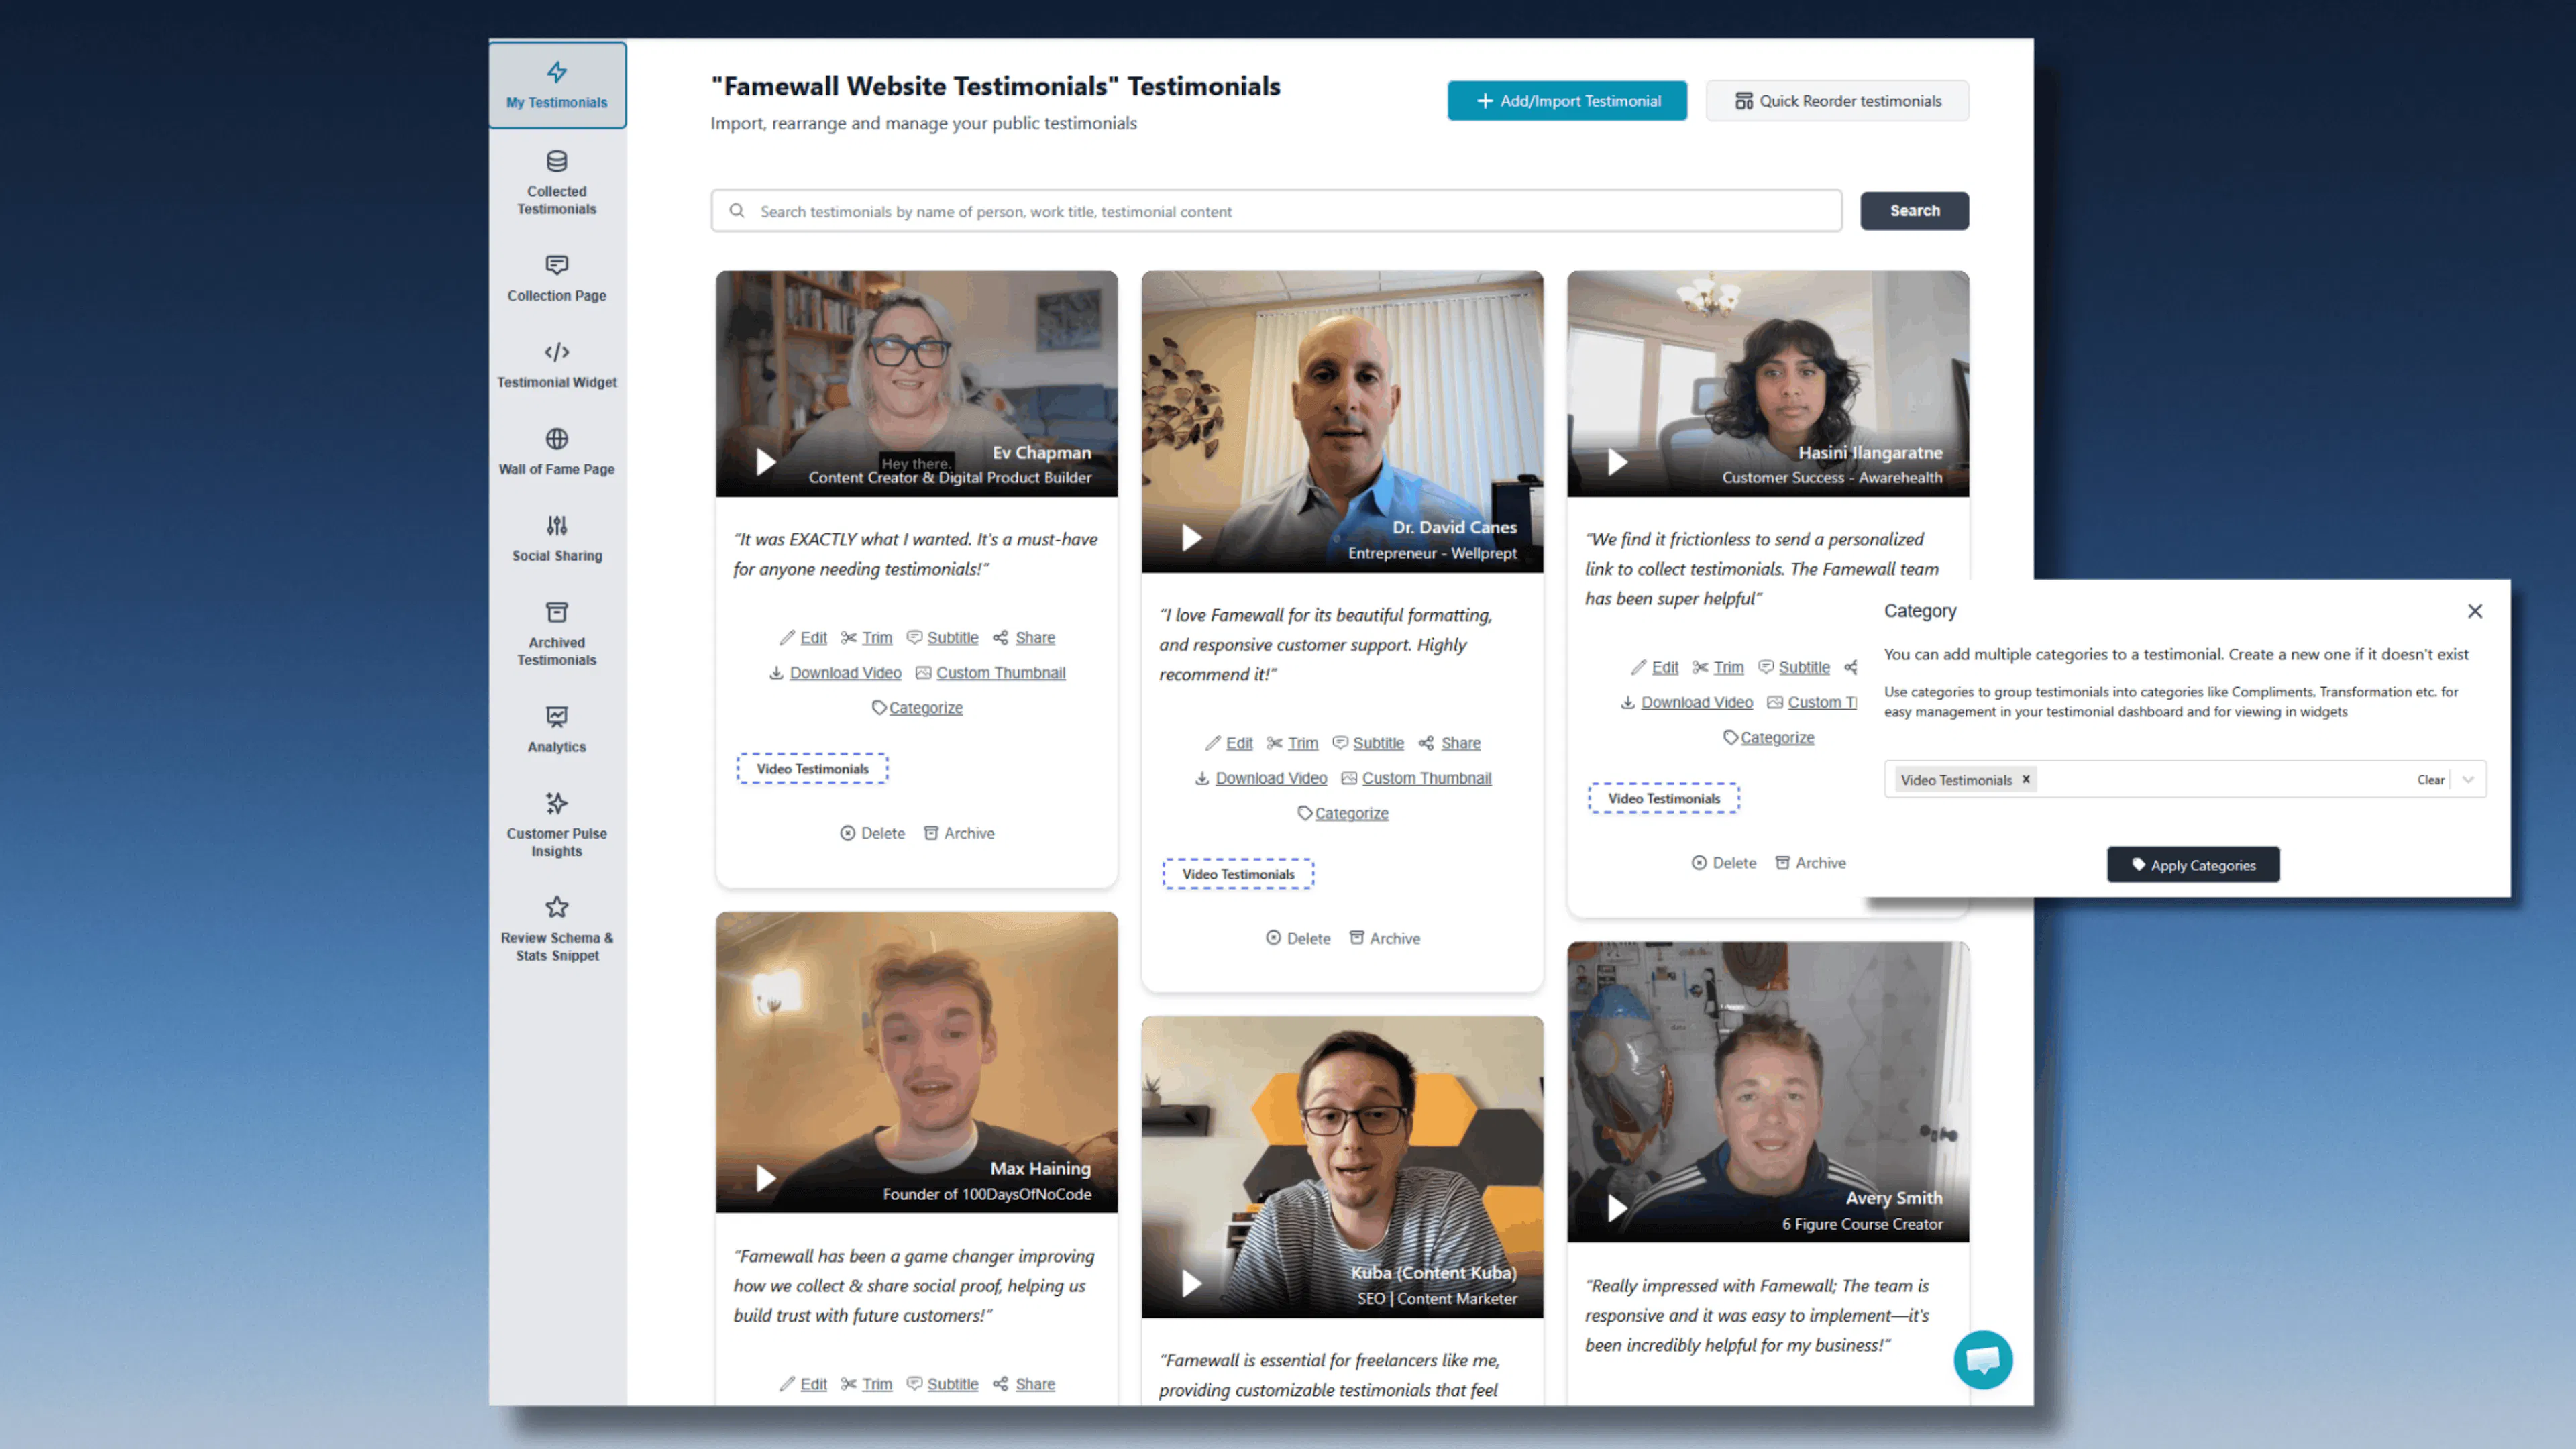Open My Testimonials sidebar section
Viewport: 2576px width, 1449px height.
557,85
